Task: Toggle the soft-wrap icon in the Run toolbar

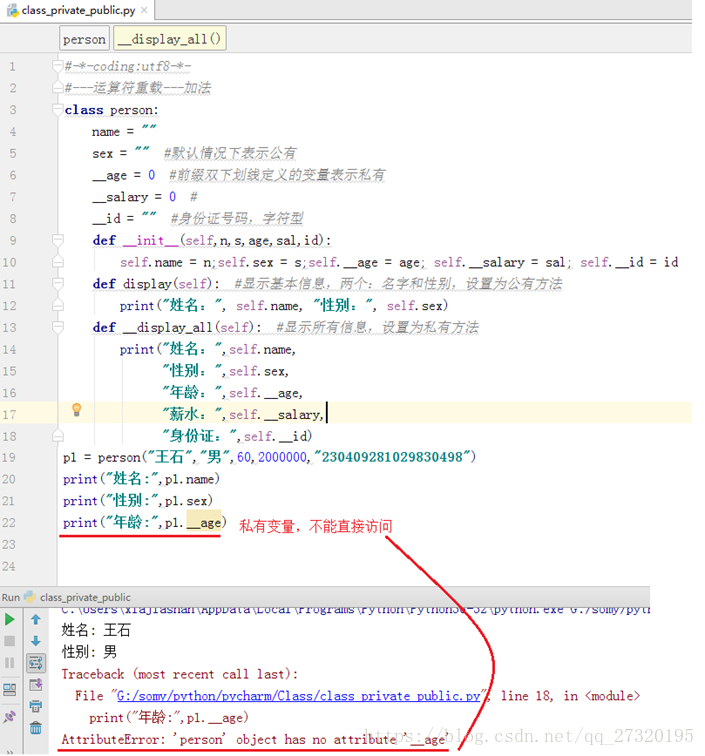Action: tap(36, 663)
